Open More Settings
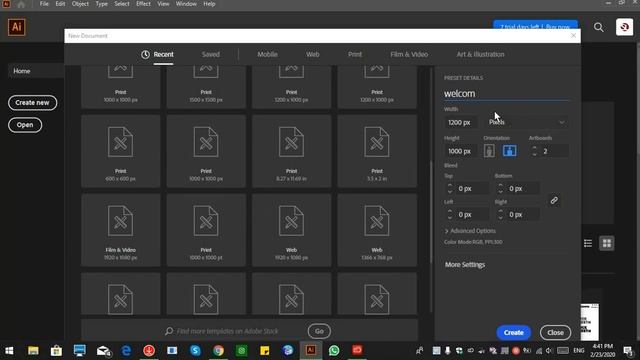 click(465, 265)
